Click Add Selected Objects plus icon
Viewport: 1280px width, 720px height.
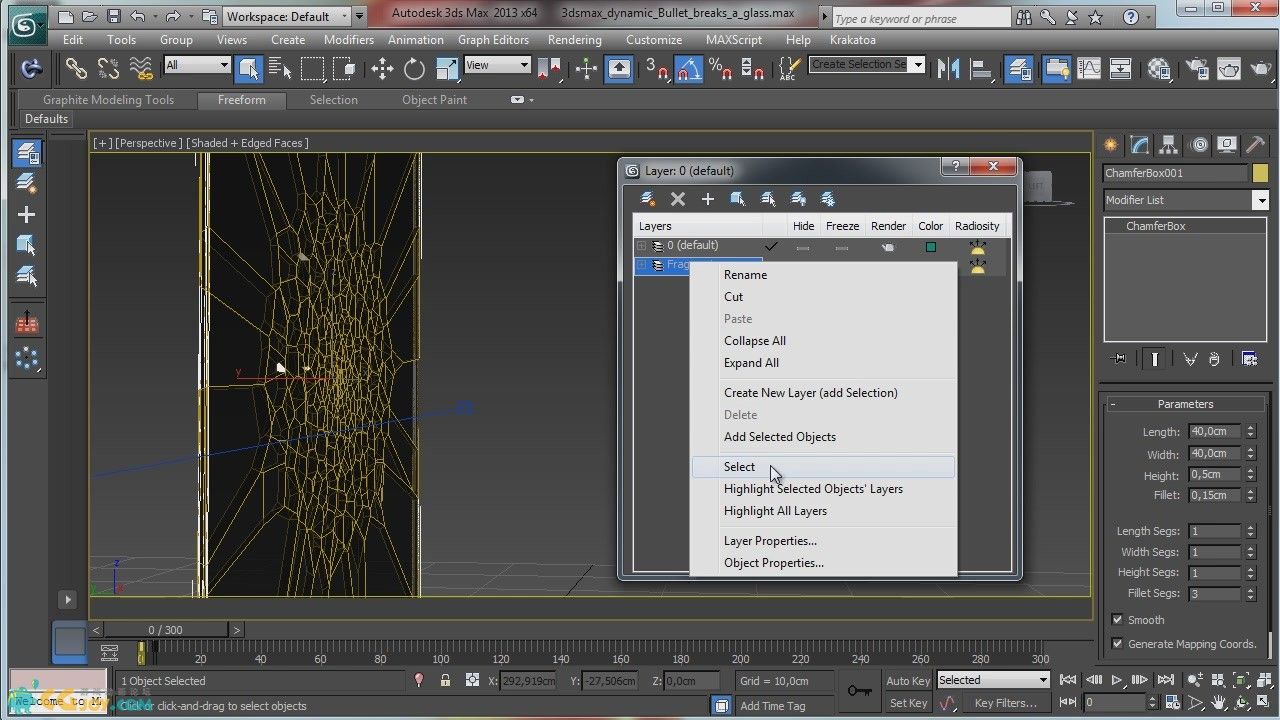[x=708, y=199]
